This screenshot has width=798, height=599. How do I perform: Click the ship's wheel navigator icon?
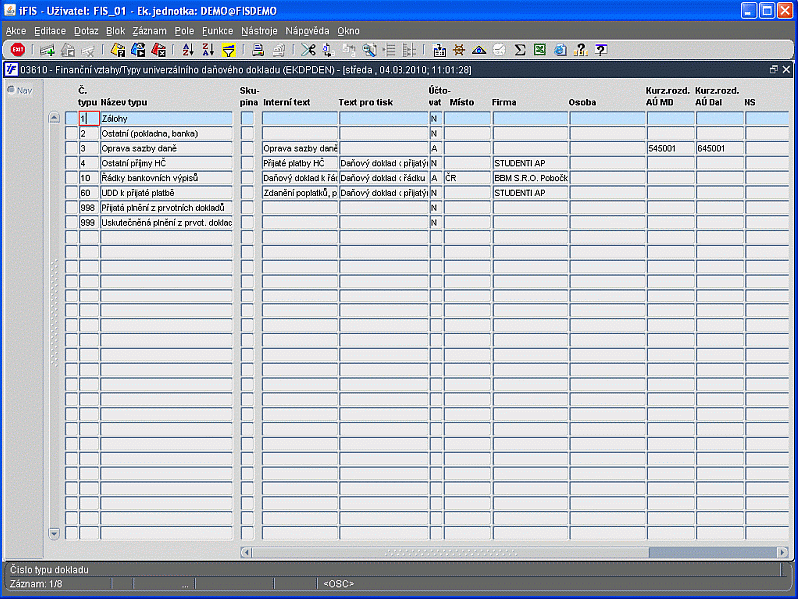point(459,49)
